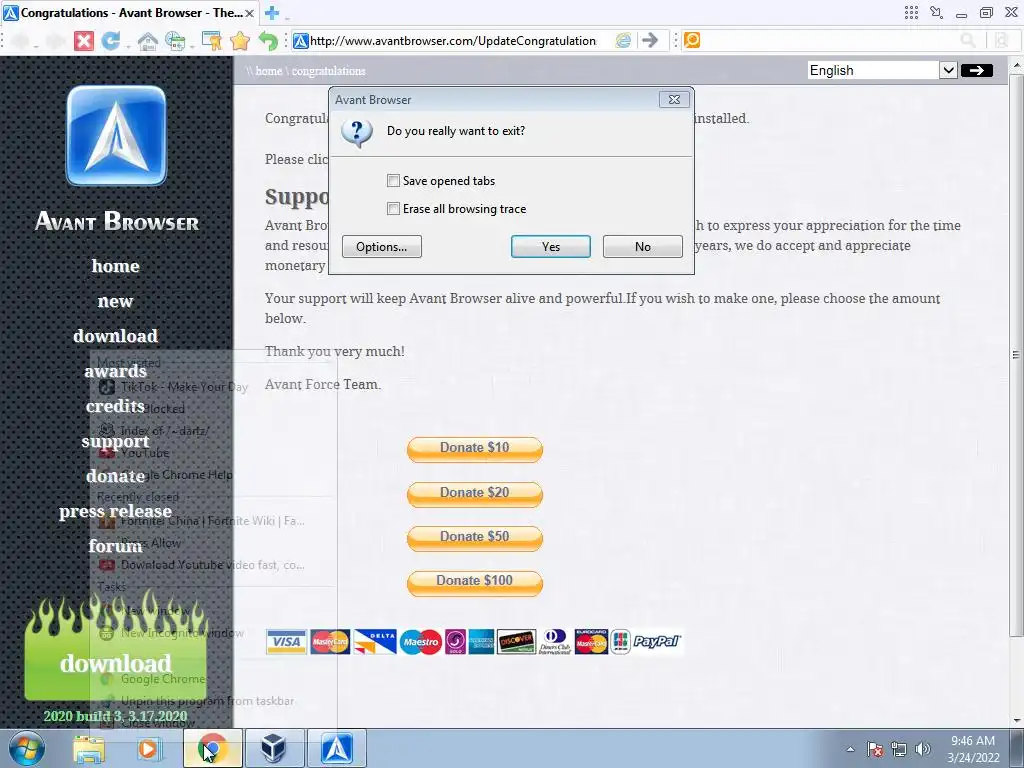
Task: Open the press release sidebar link
Action: [116, 511]
